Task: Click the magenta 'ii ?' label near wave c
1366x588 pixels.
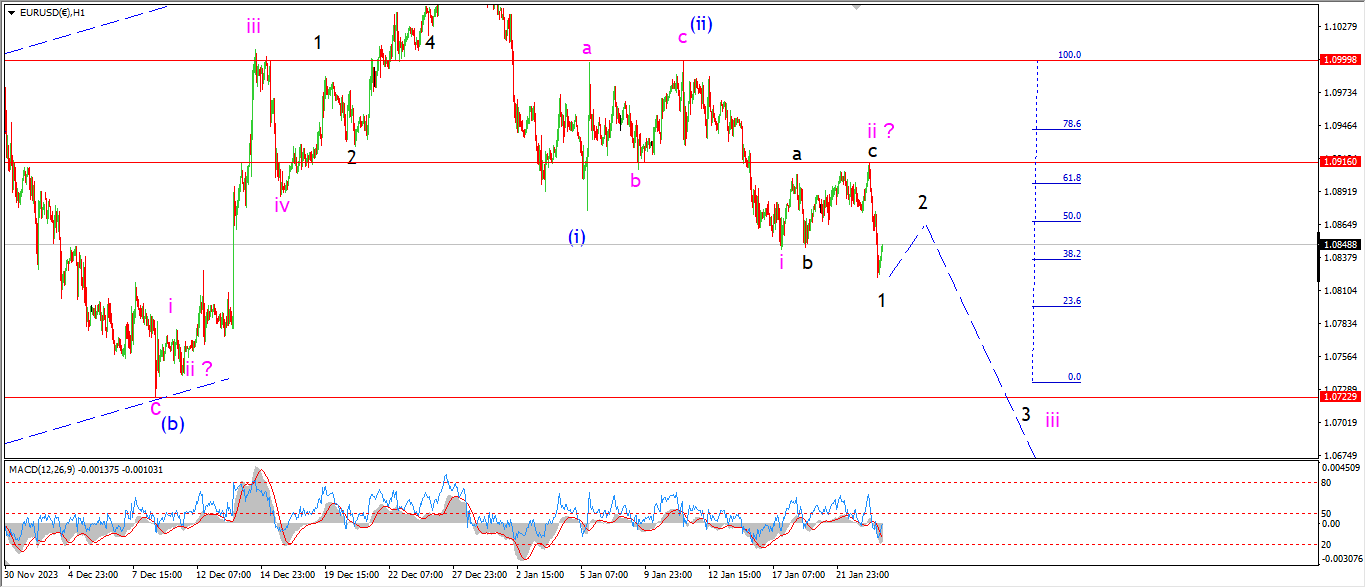Action: (880, 130)
